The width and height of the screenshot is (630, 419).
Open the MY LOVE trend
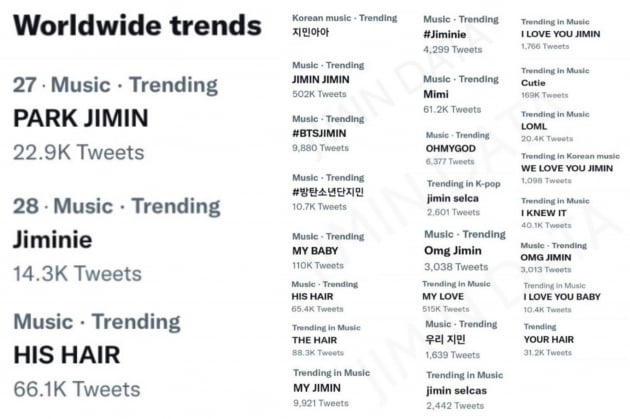click(x=443, y=296)
